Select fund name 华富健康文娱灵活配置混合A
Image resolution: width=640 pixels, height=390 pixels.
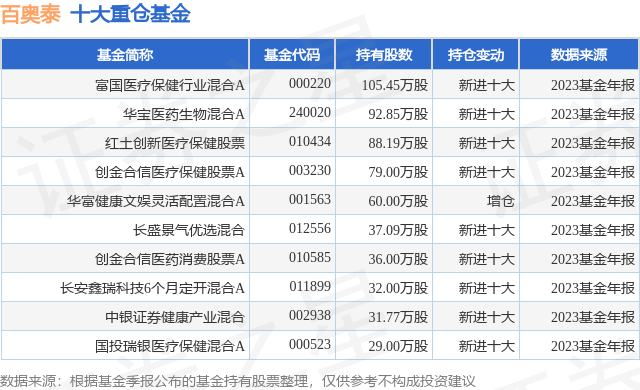(156, 201)
